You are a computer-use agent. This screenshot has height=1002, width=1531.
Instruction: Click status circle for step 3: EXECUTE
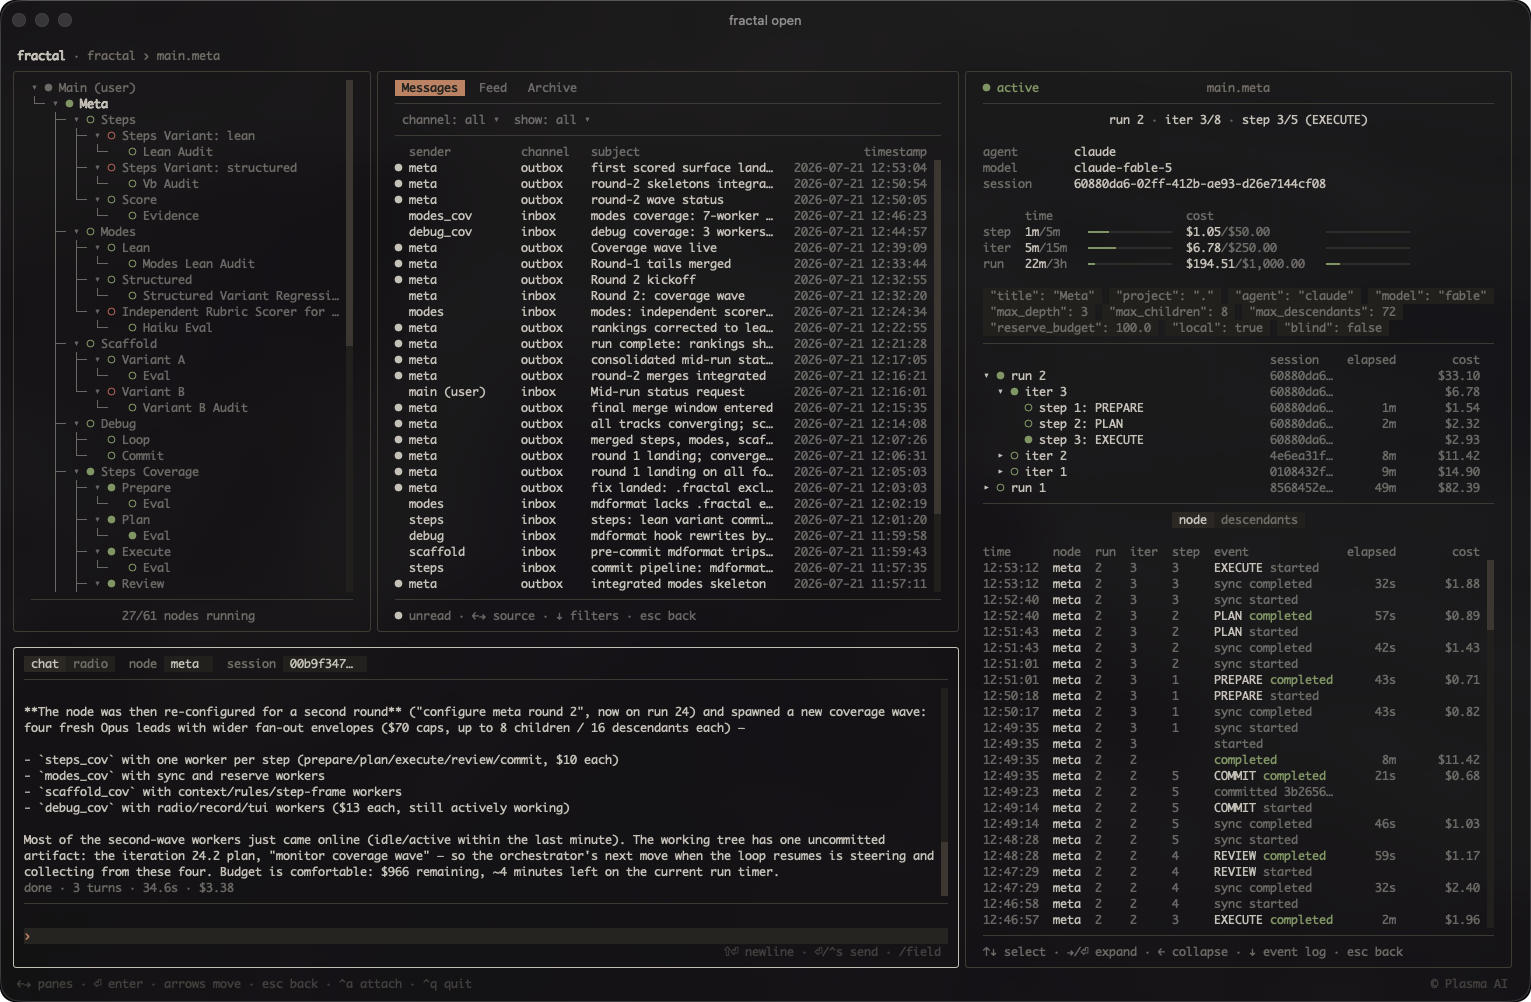(x=1028, y=440)
